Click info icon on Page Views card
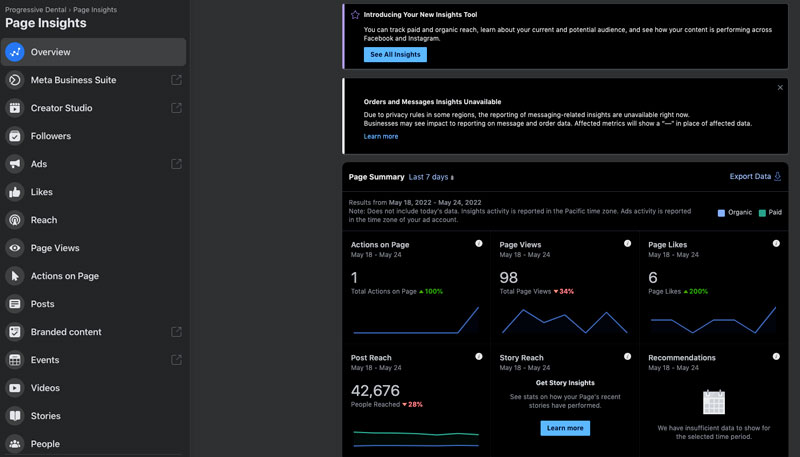 click(x=628, y=244)
